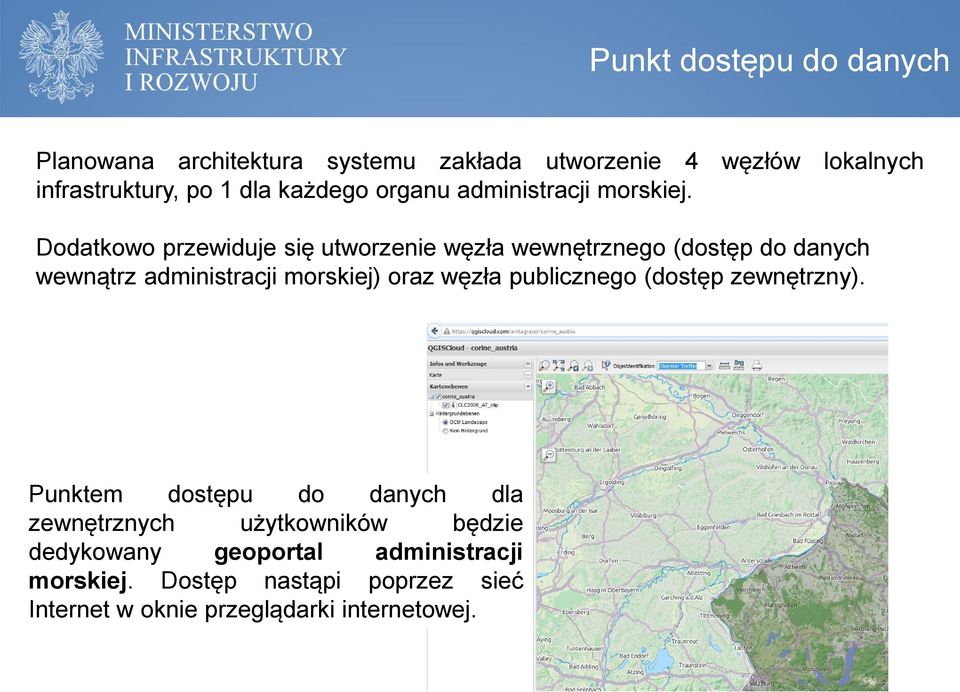Select the measure area tool

[x=739, y=365]
